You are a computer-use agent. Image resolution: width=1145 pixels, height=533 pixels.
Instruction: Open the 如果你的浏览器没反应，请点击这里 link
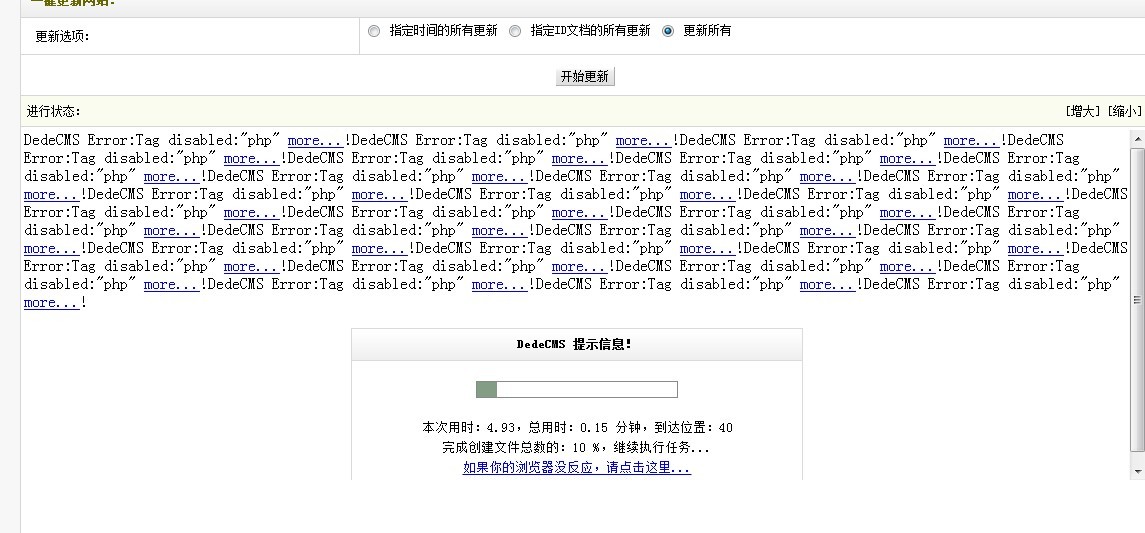(x=576, y=467)
